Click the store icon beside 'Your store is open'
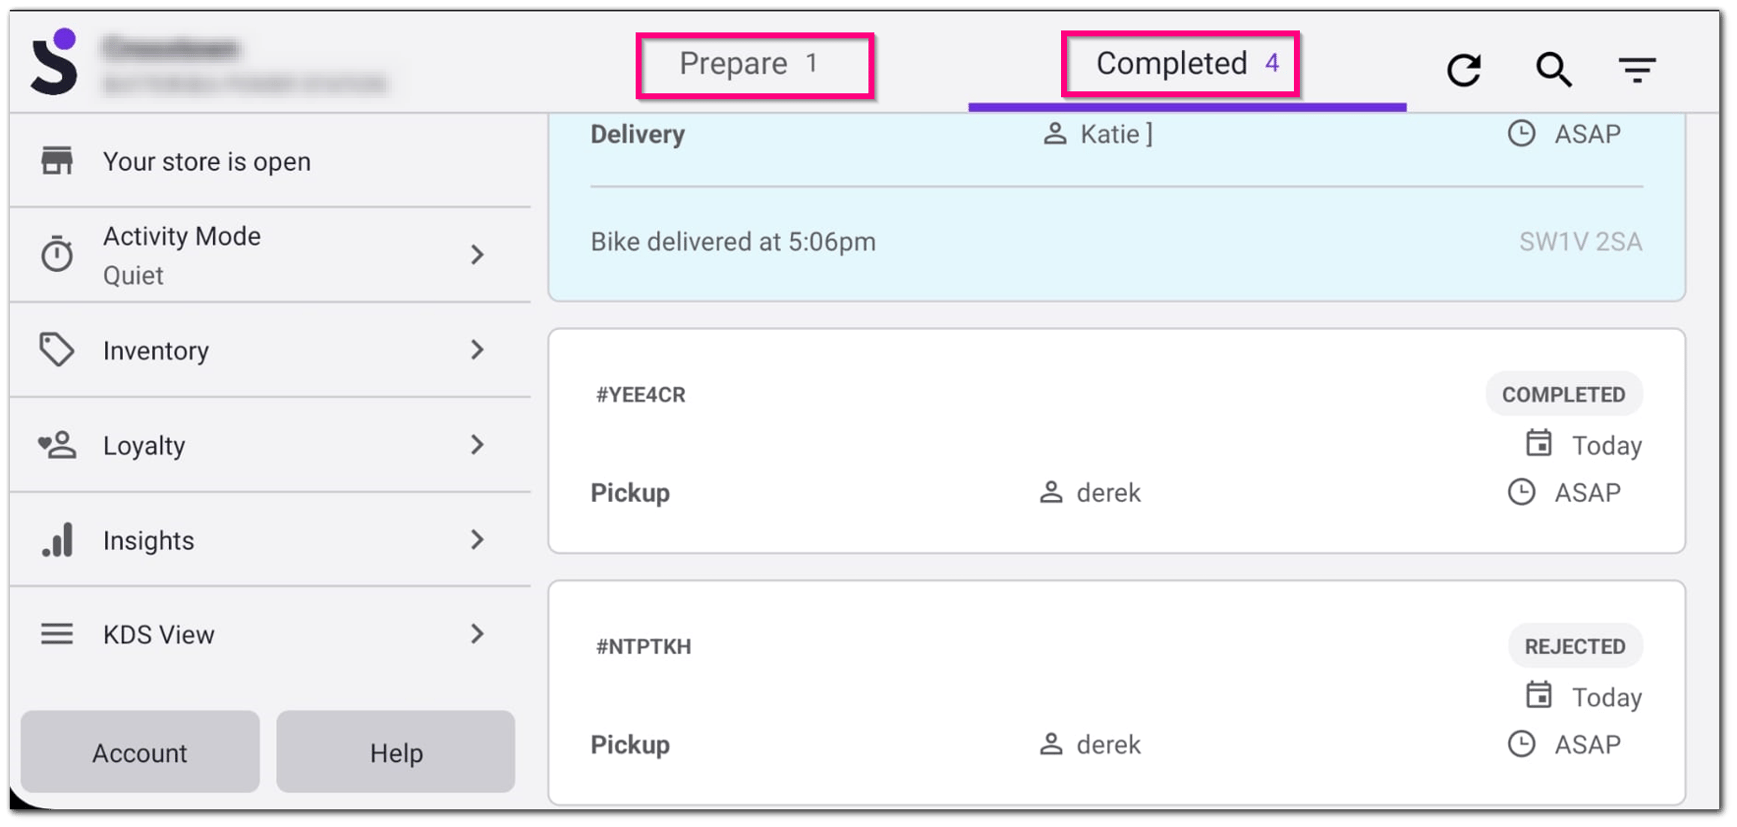Image resolution: width=1737 pixels, height=827 pixels. [57, 160]
